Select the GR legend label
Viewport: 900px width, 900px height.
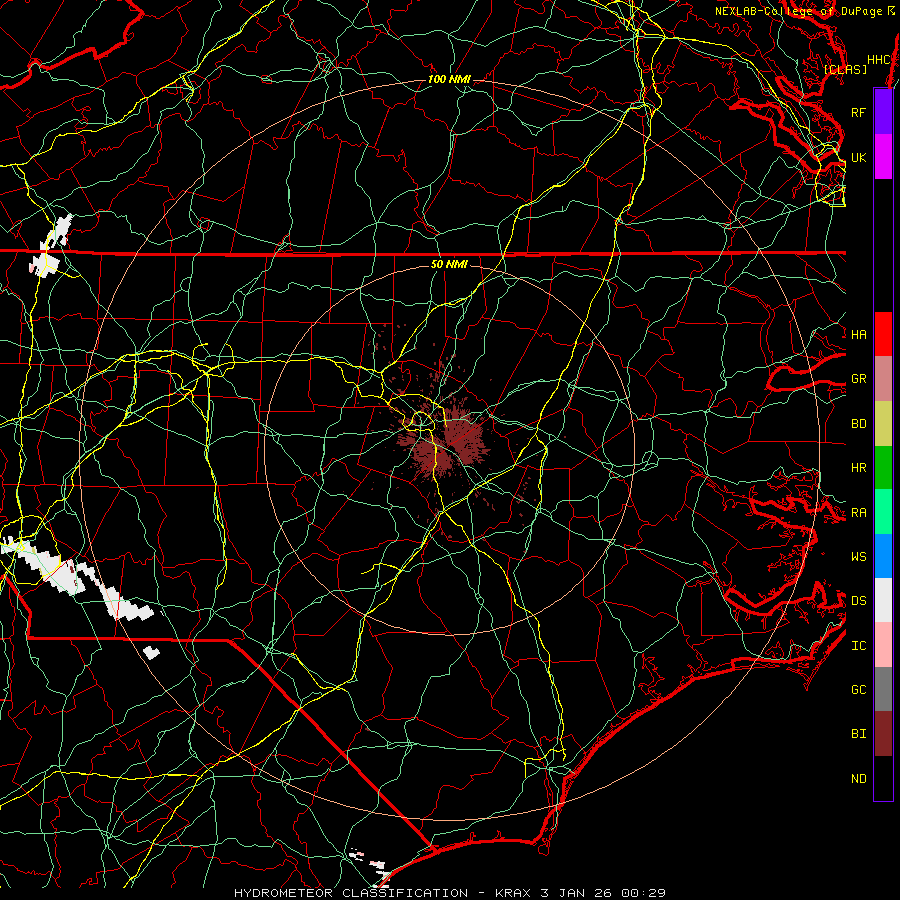[858, 379]
